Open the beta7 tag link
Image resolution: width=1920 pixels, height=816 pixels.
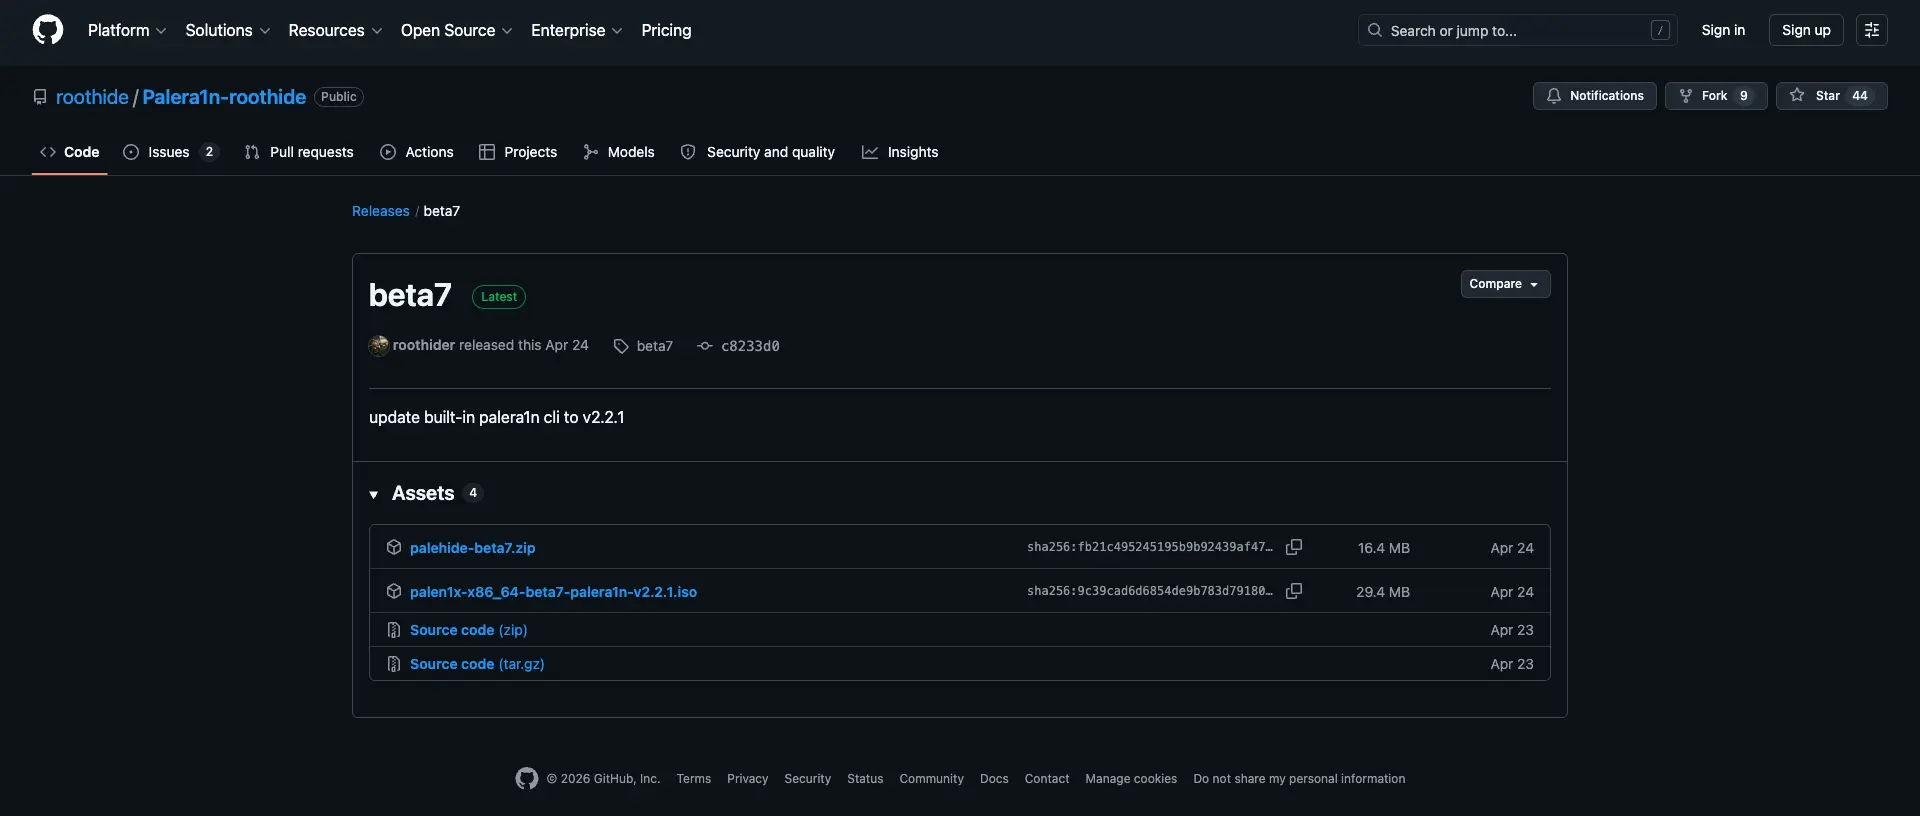tap(655, 346)
